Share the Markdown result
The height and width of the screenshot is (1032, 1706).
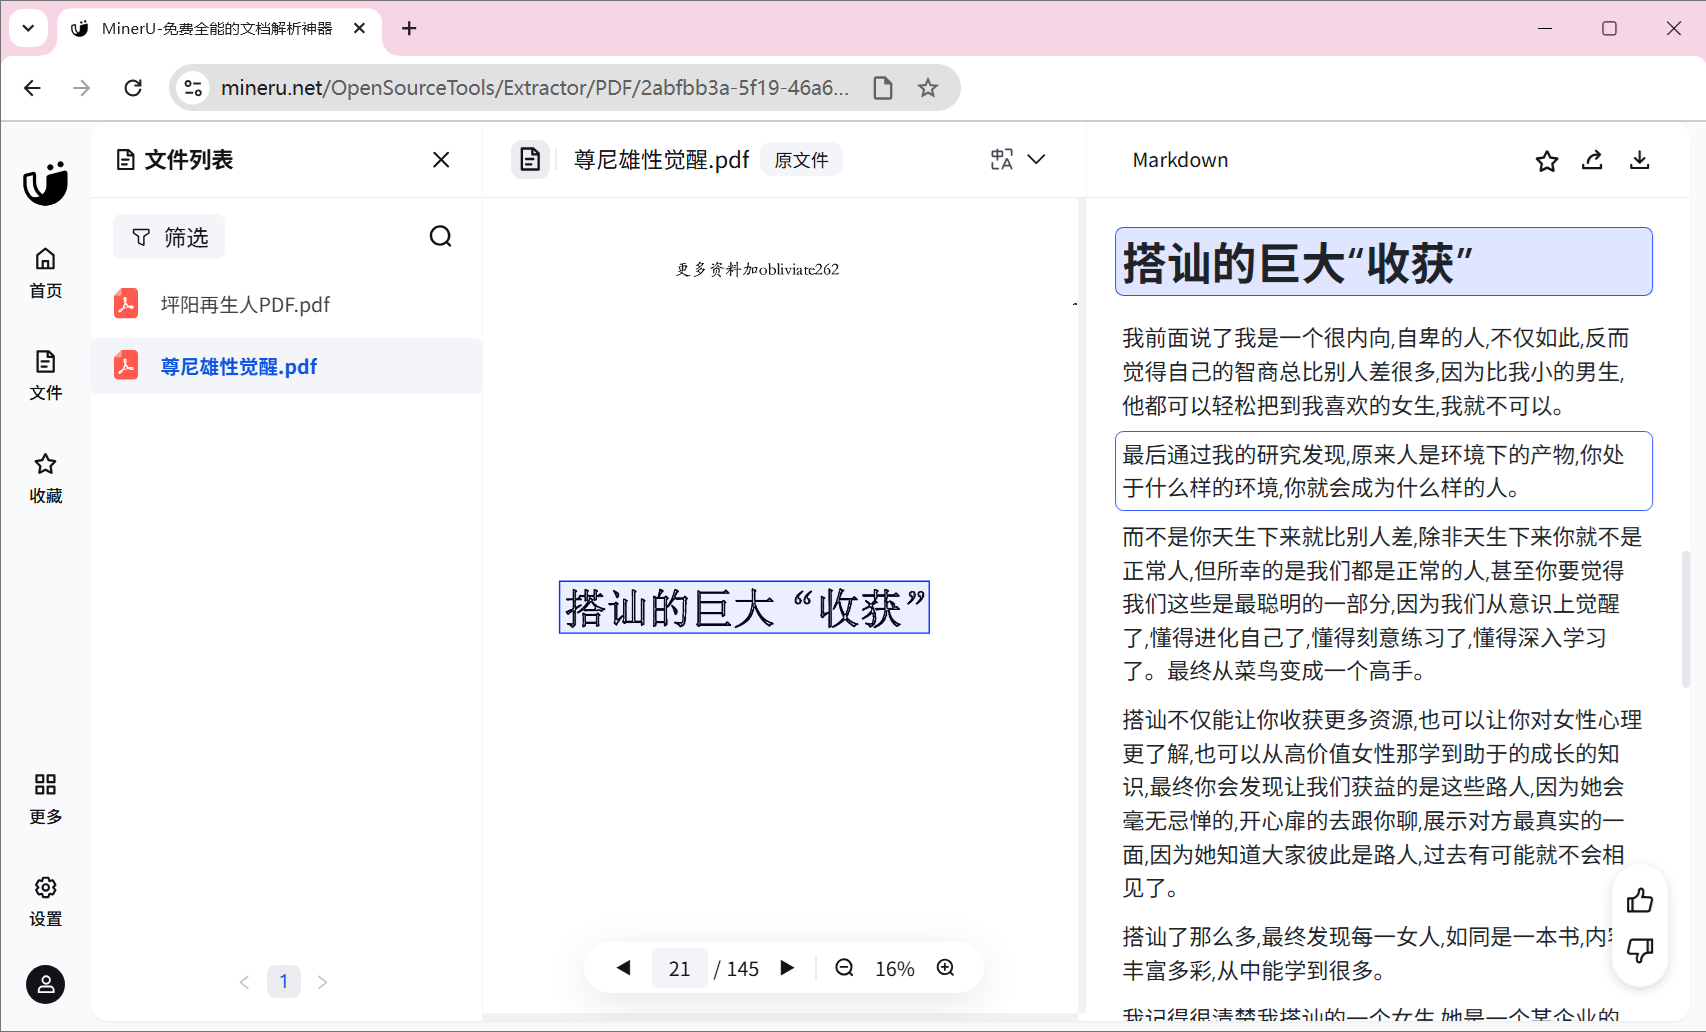coord(1592,160)
